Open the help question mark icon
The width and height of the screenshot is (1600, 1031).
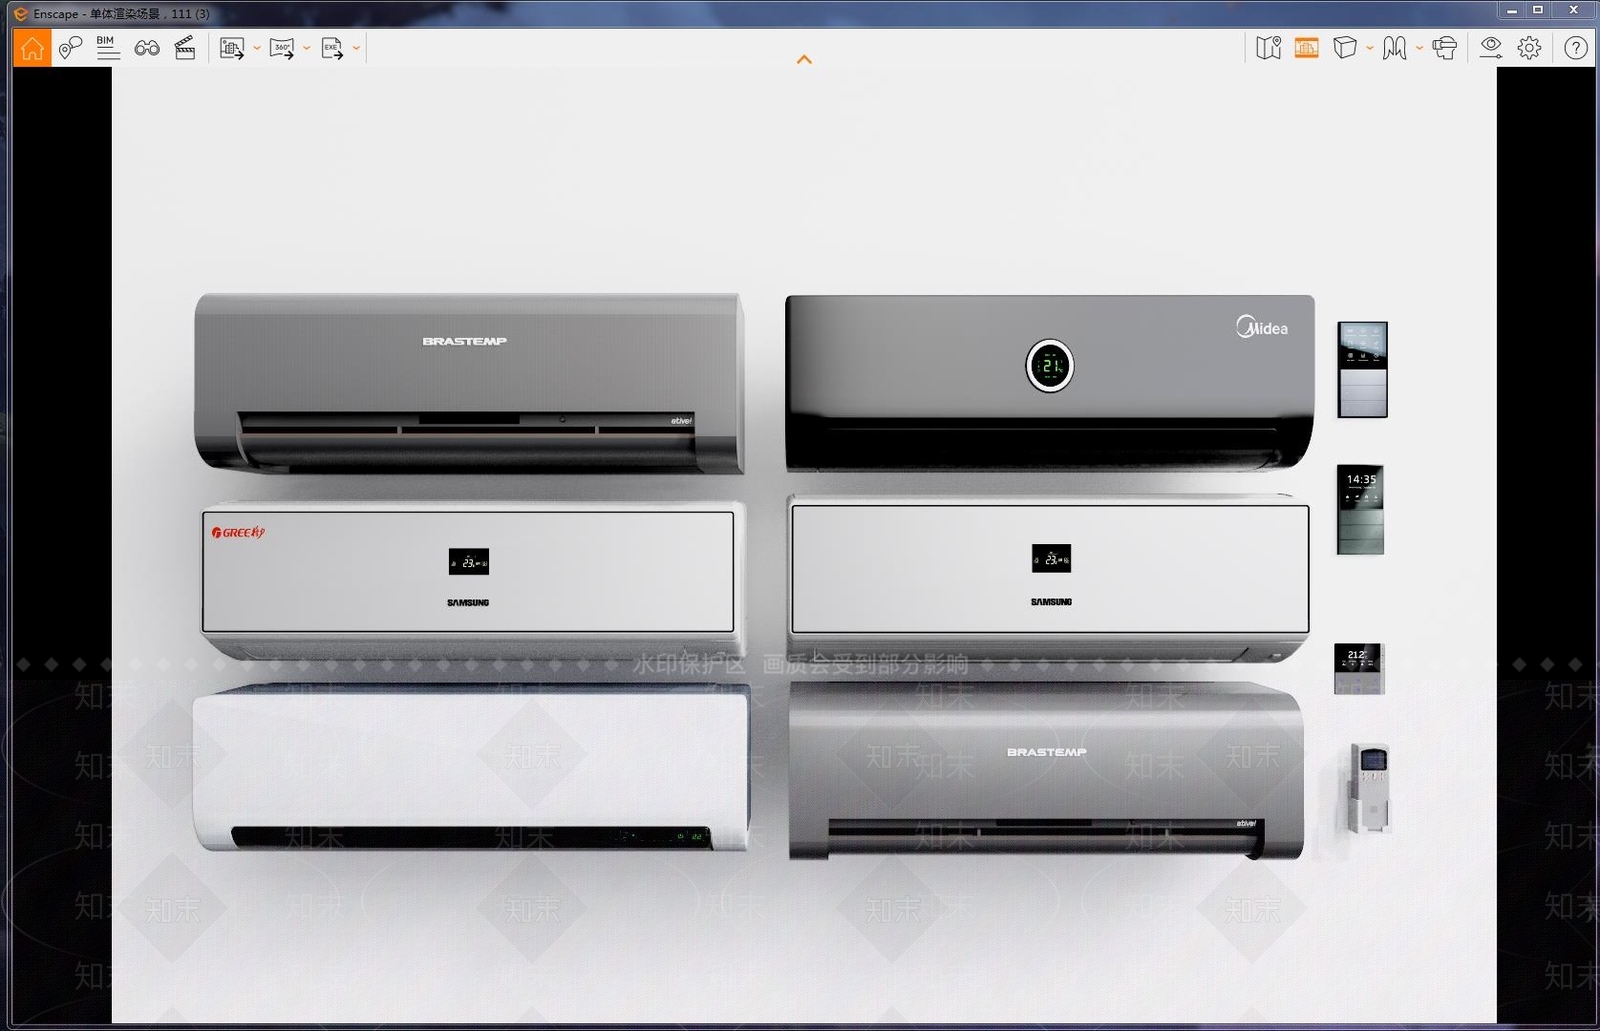point(1576,48)
